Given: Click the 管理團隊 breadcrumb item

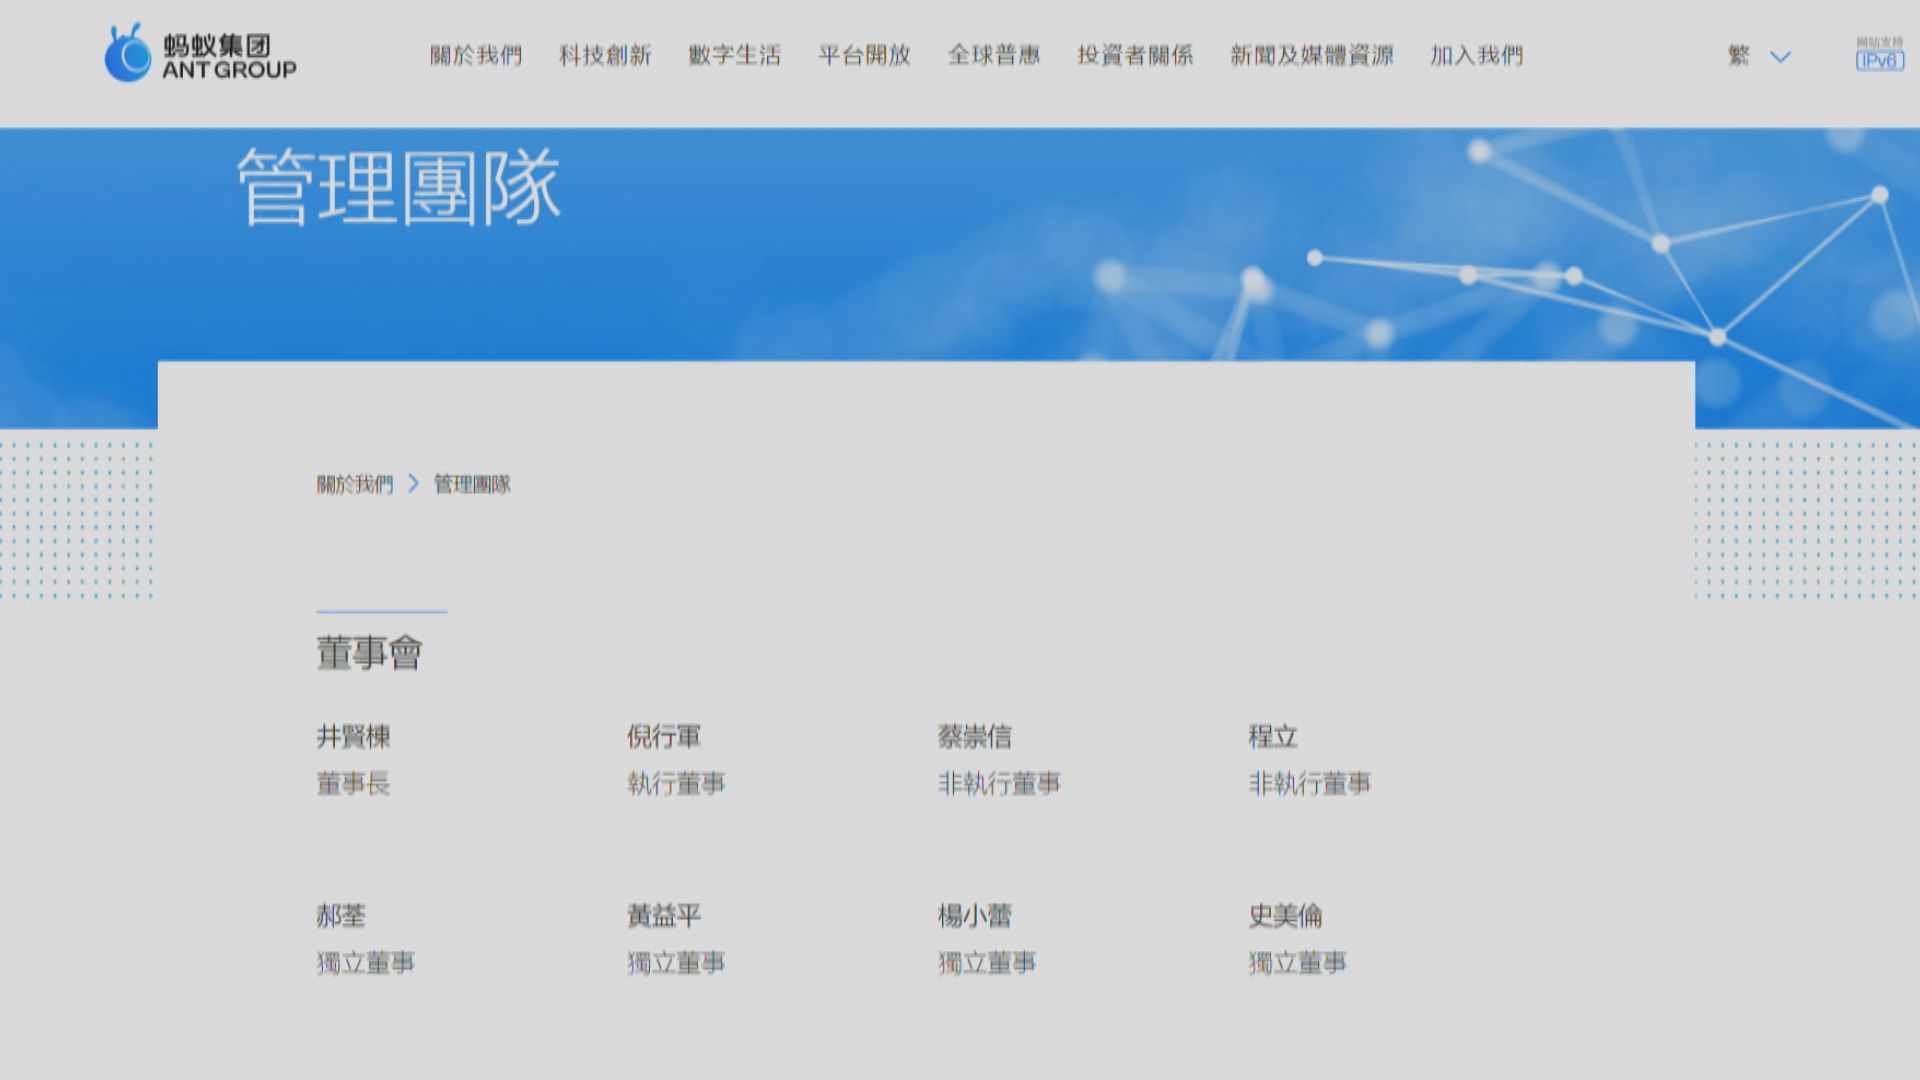Looking at the screenshot, I should pos(472,485).
